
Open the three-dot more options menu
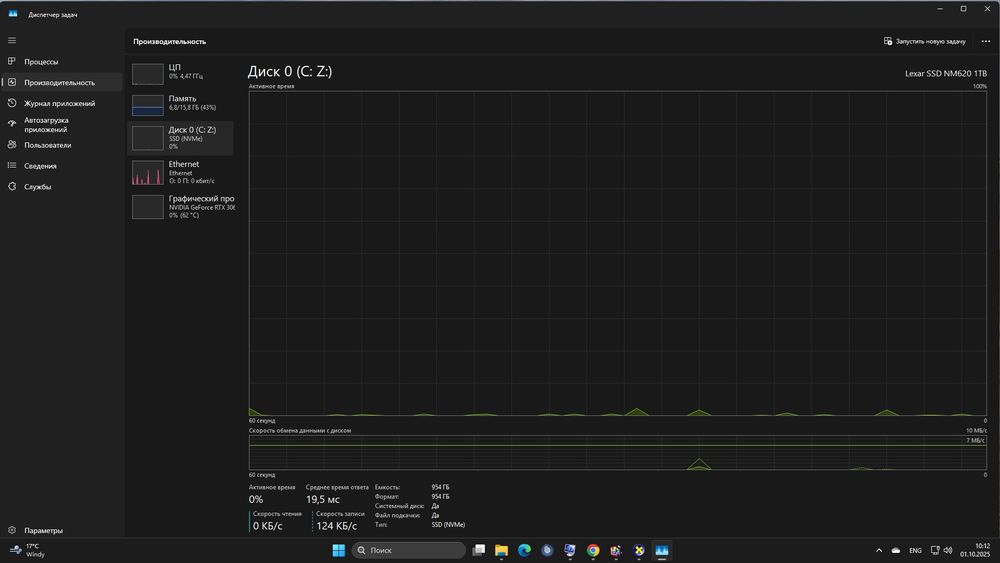(x=985, y=41)
